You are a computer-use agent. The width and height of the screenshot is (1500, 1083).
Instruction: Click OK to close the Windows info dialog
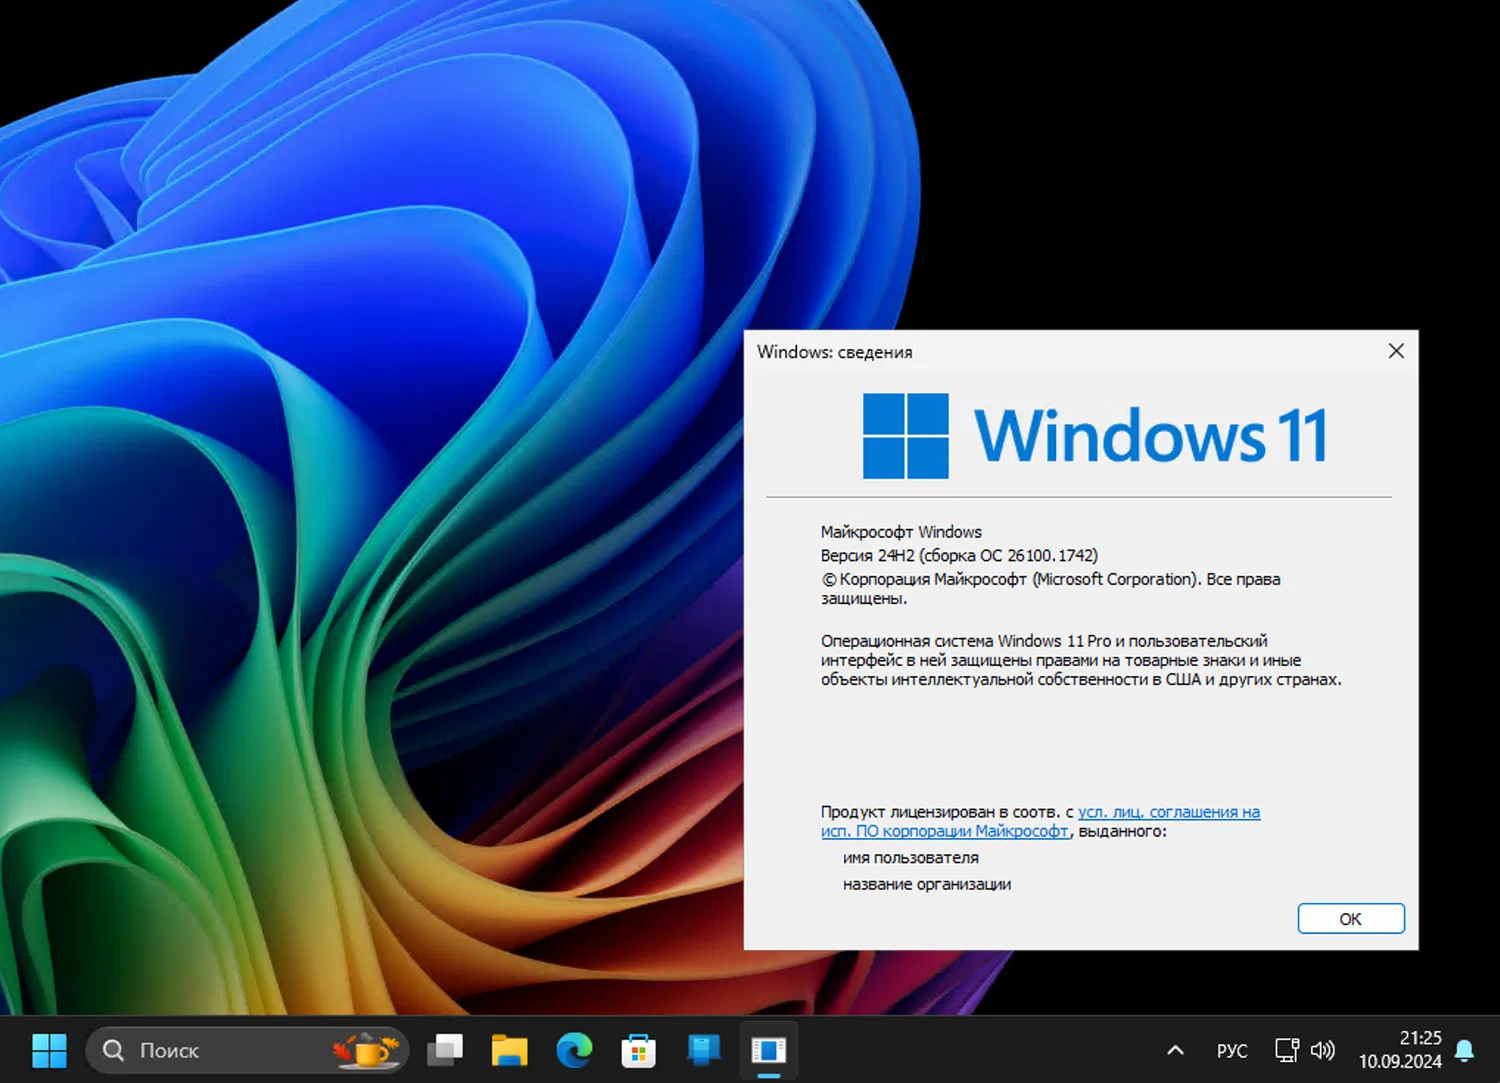click(x=1350, y=918)
